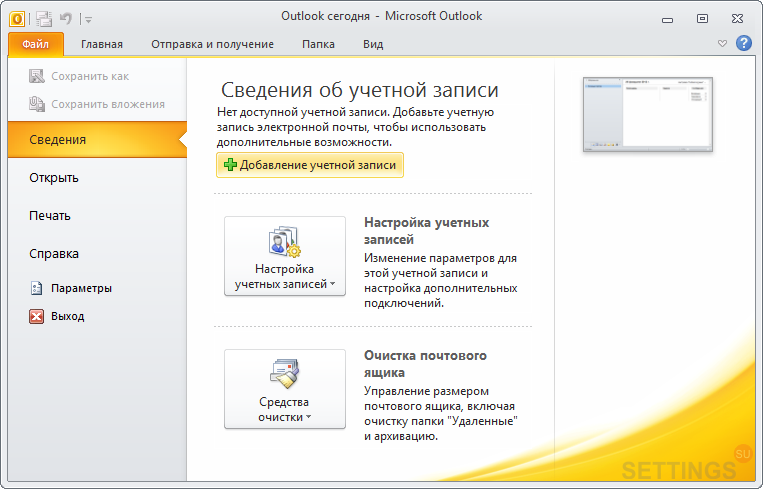
Task: Choose the Сохранить как menu label
Action: (x=90, y=76)
